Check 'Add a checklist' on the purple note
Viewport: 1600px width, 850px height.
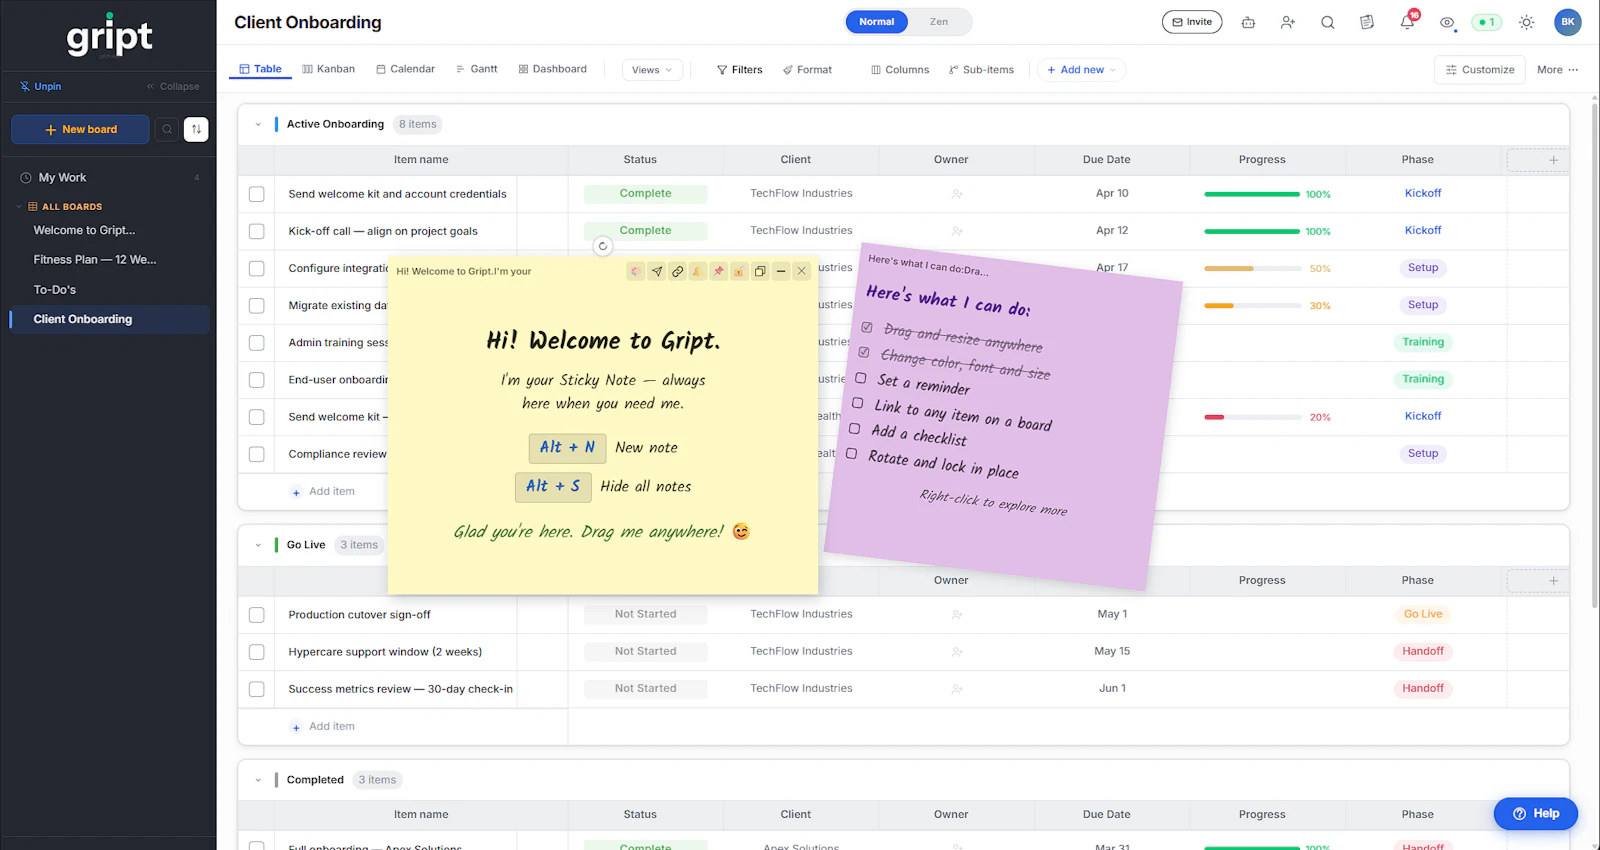pyautogui.click(x=854, y=428)
